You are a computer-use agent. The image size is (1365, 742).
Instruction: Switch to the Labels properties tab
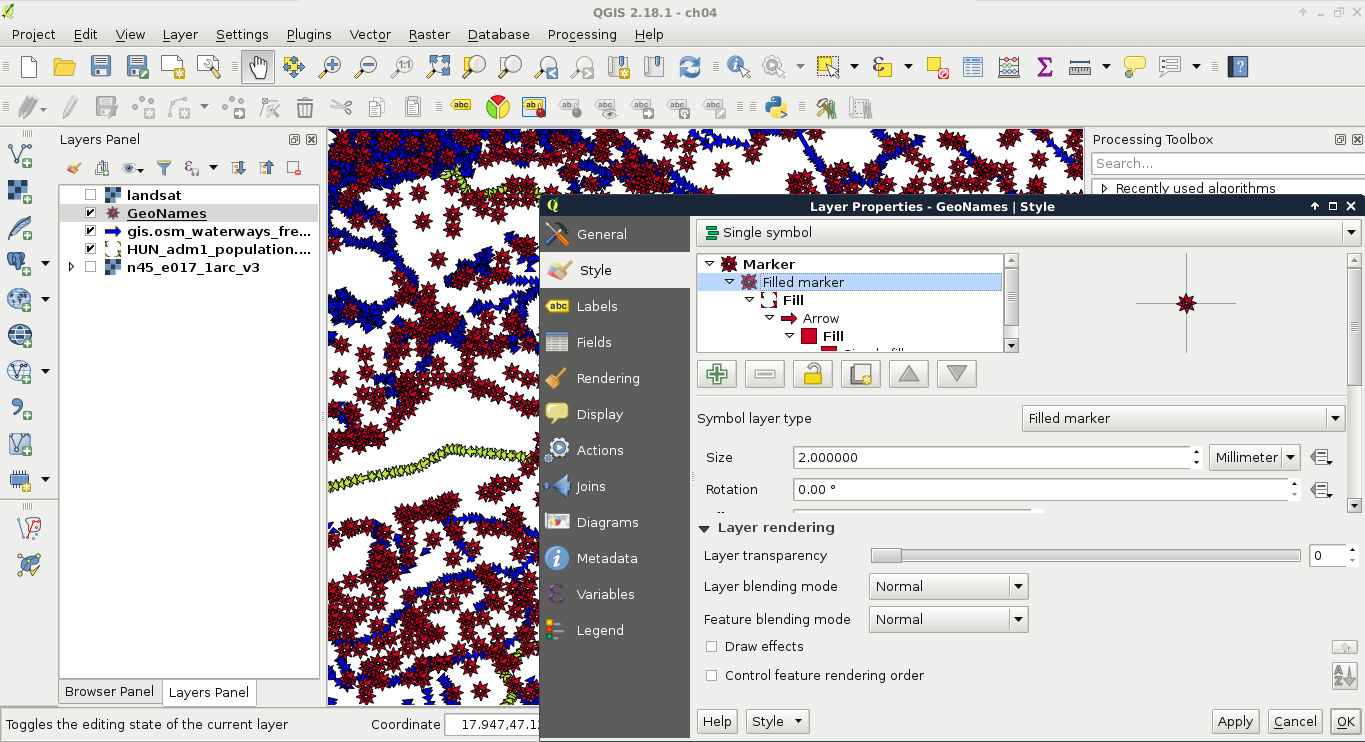coord(597,307)
